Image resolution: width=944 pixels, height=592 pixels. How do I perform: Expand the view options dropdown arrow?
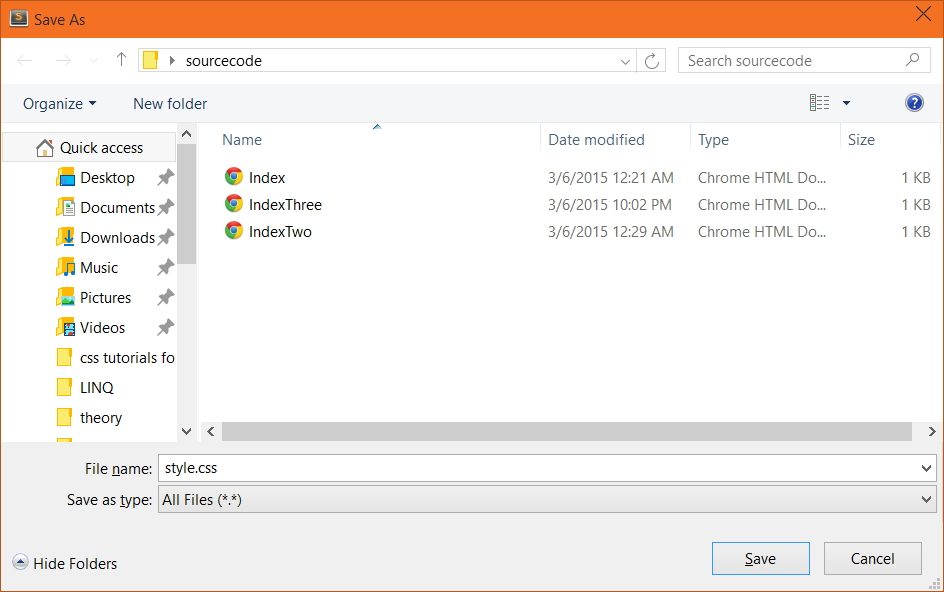846,103
